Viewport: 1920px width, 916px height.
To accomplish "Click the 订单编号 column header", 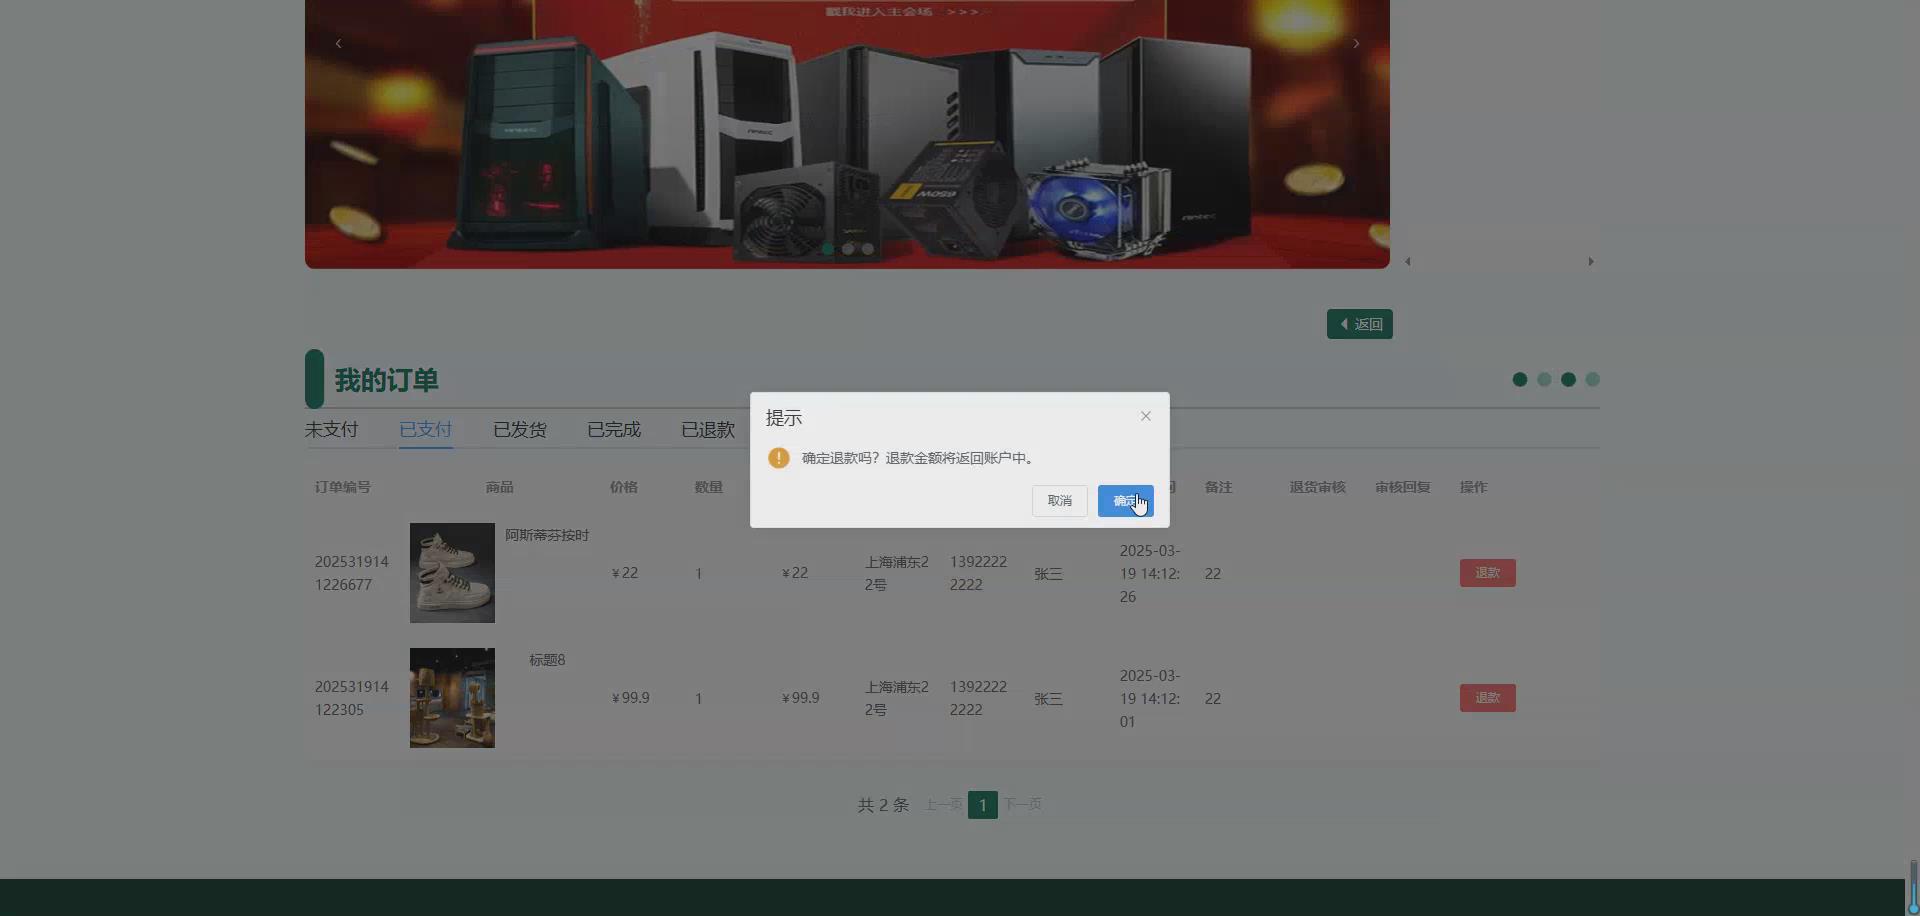I will pyautogui.click(x=343, y=487).
